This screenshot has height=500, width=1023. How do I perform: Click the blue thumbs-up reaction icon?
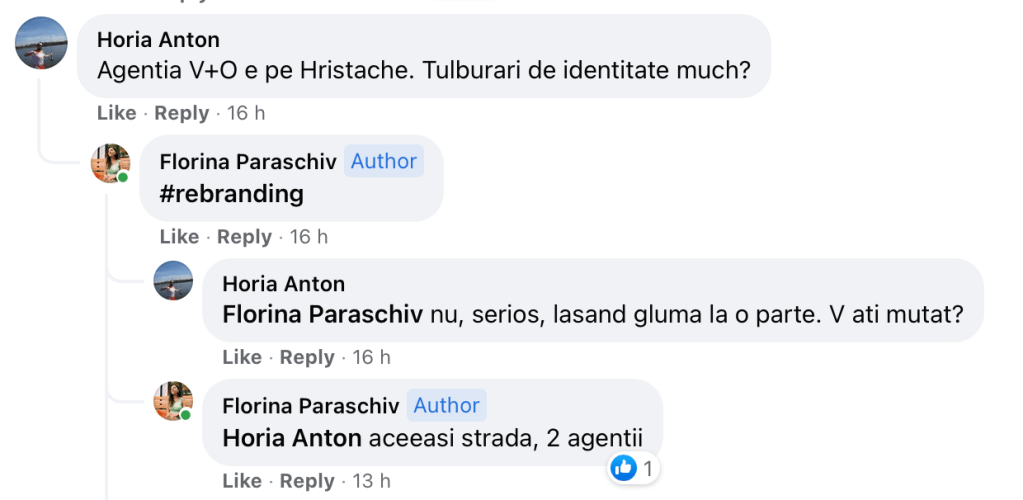tap(623, 467)
